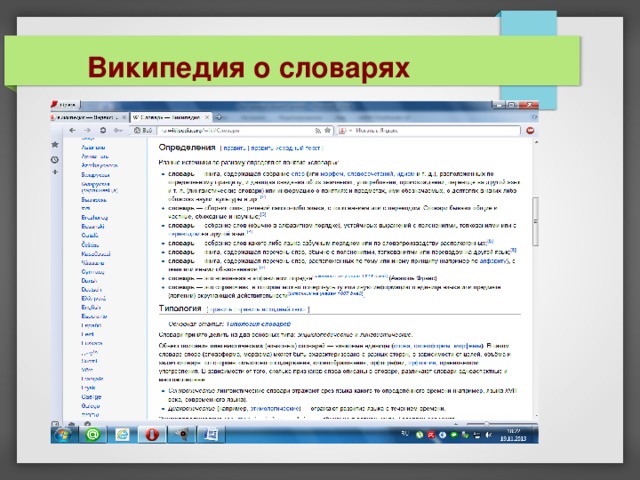Open 'Типология словарей' main article link

point(258,324)
